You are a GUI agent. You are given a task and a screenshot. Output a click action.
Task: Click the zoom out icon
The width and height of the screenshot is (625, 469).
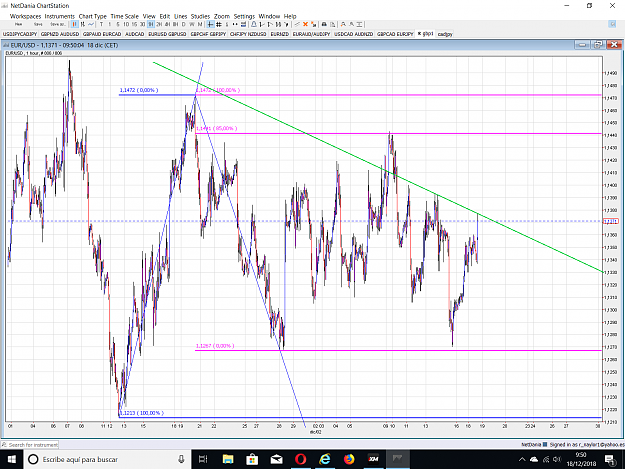click(352, 24)
